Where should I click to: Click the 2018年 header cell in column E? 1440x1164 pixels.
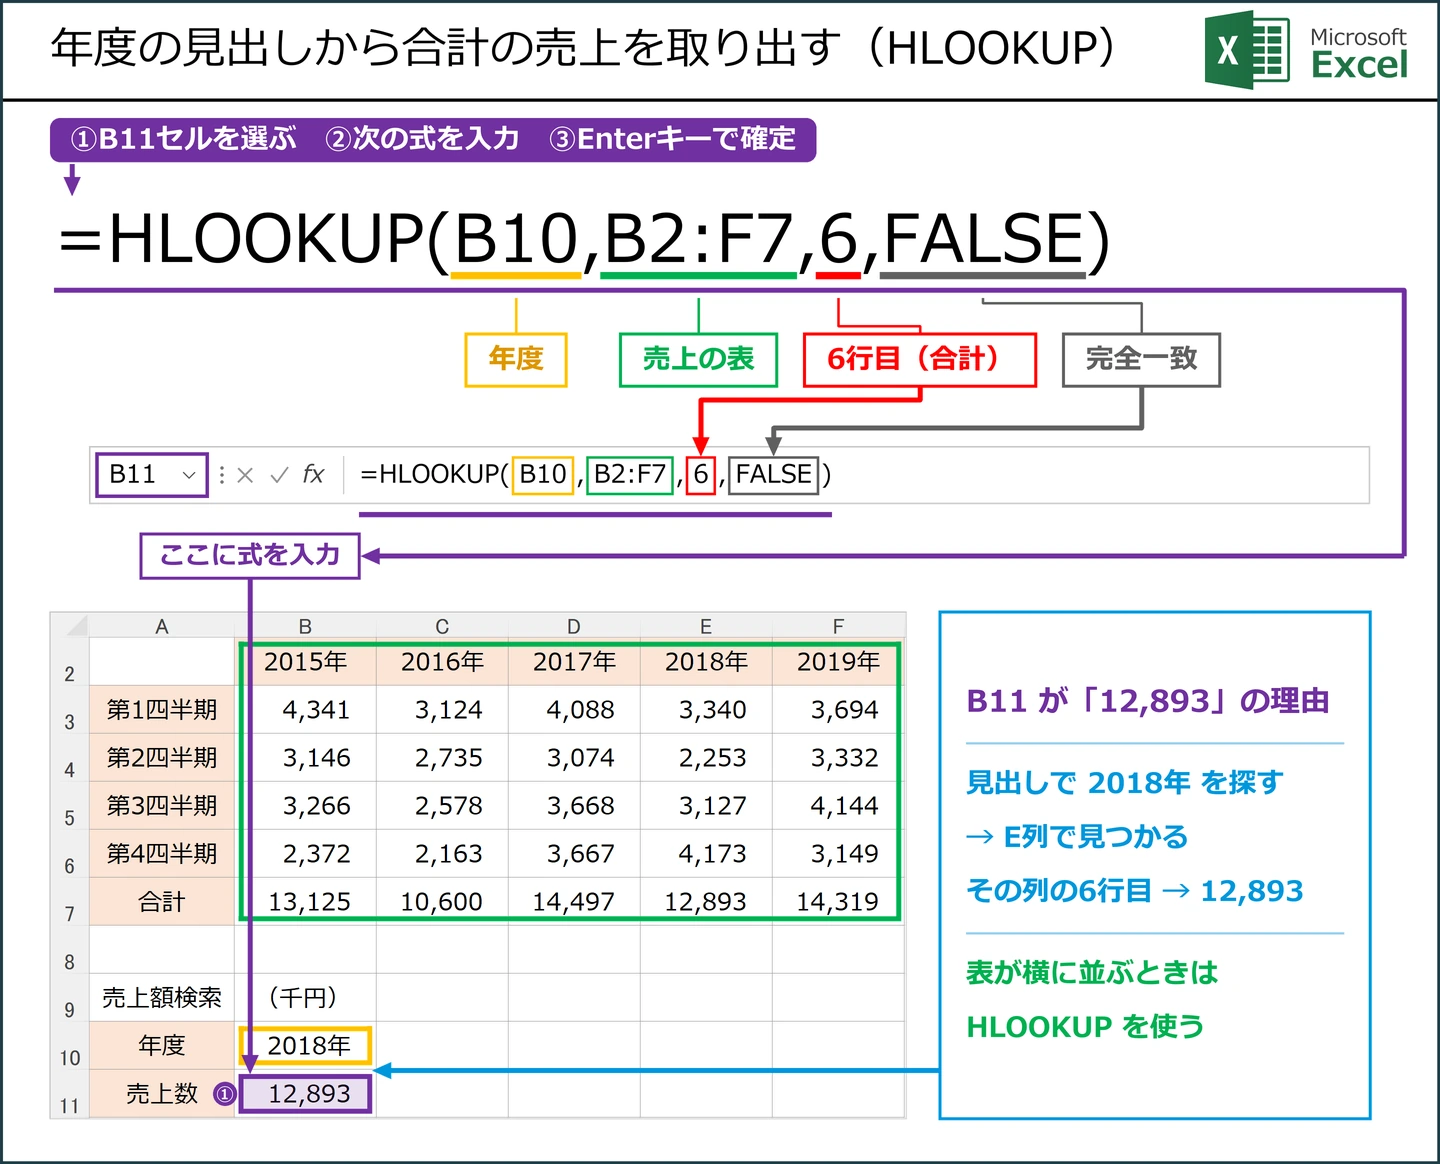(x=706, y=662)
